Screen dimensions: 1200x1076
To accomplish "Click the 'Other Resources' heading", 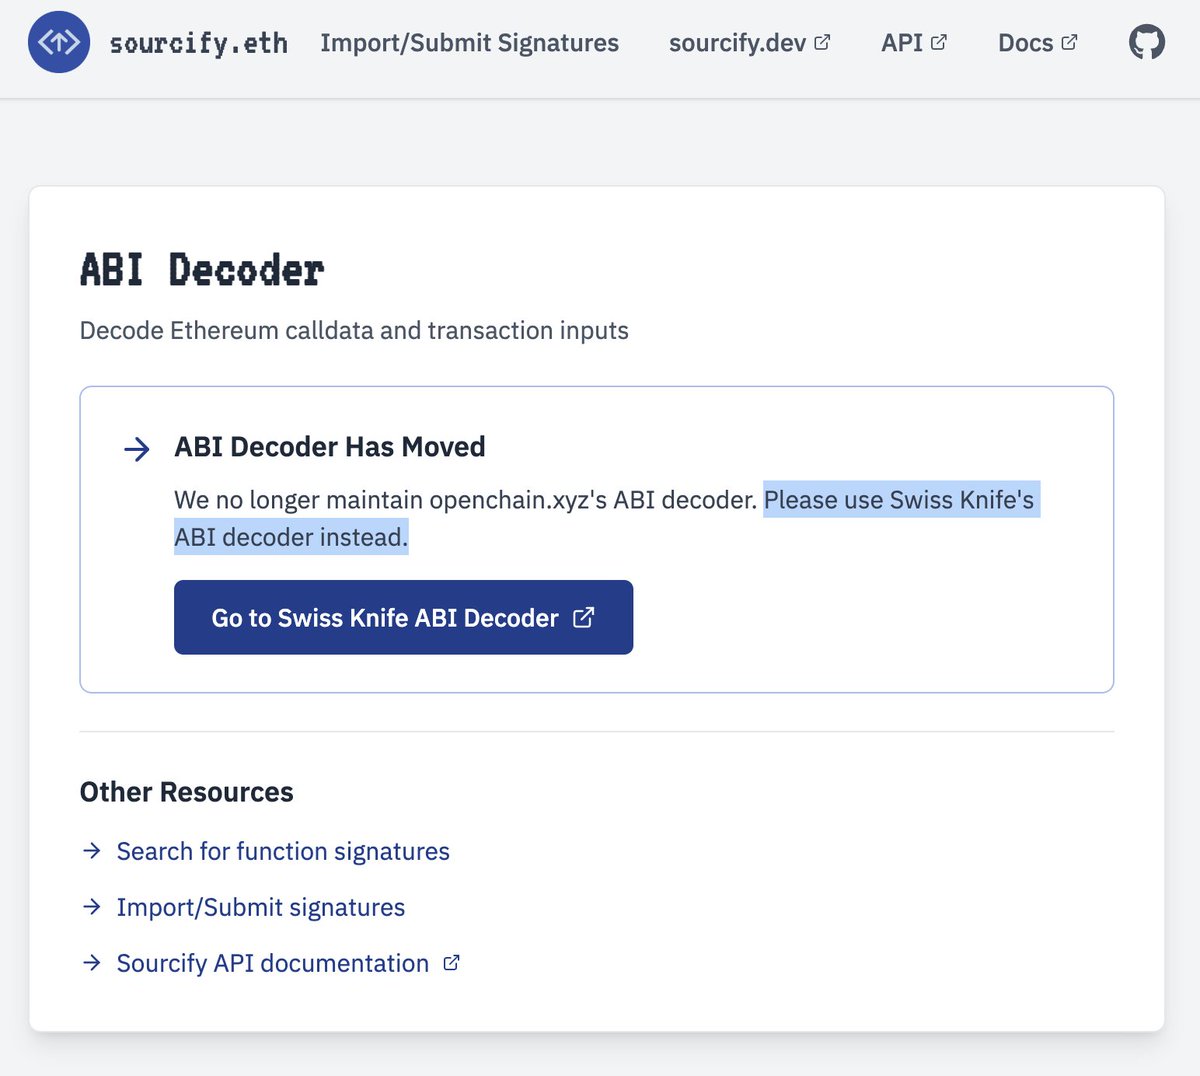I will [187, 792].
